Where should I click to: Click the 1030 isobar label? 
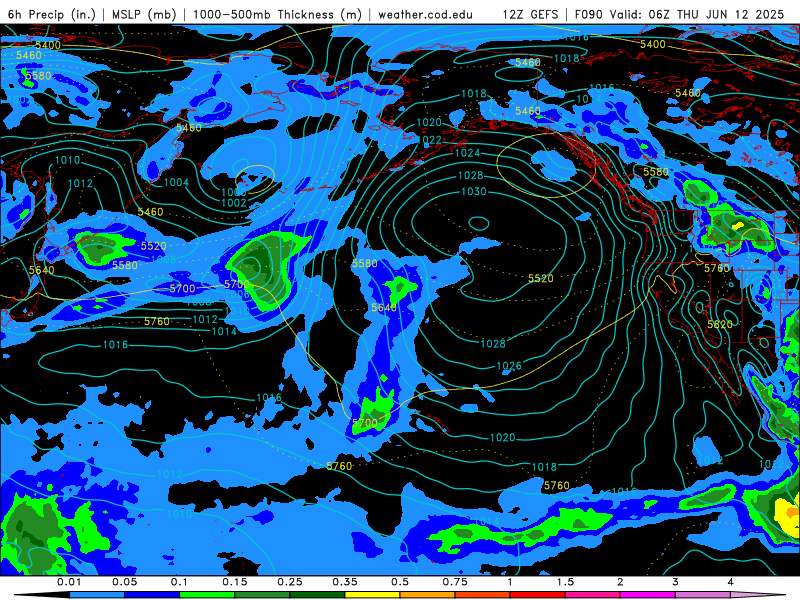point(474,191)
